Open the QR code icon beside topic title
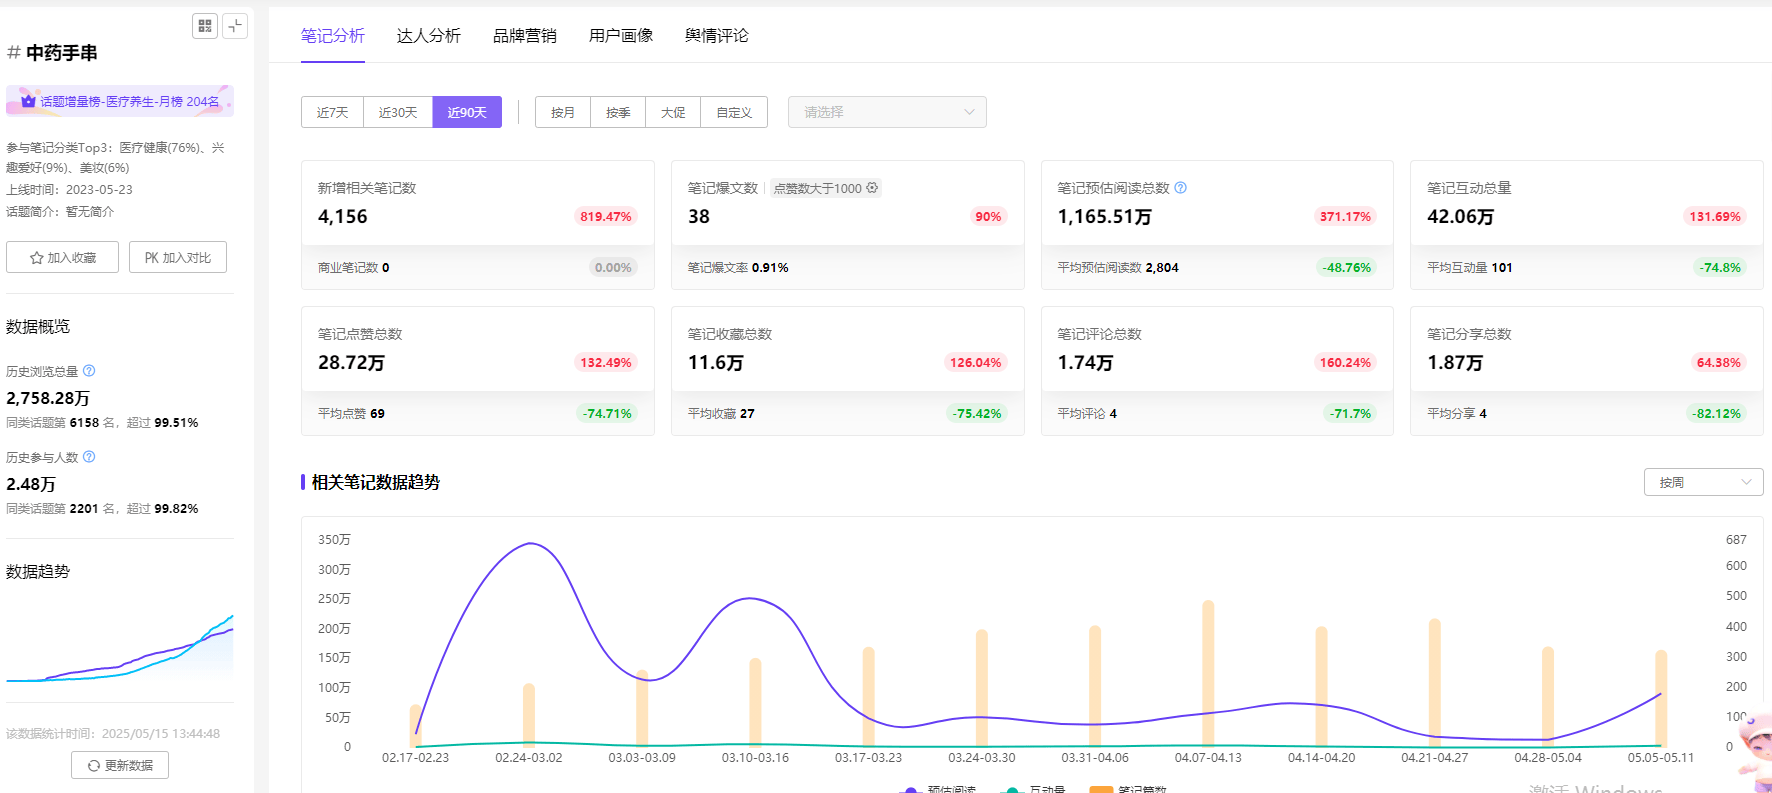 (205, 26)
